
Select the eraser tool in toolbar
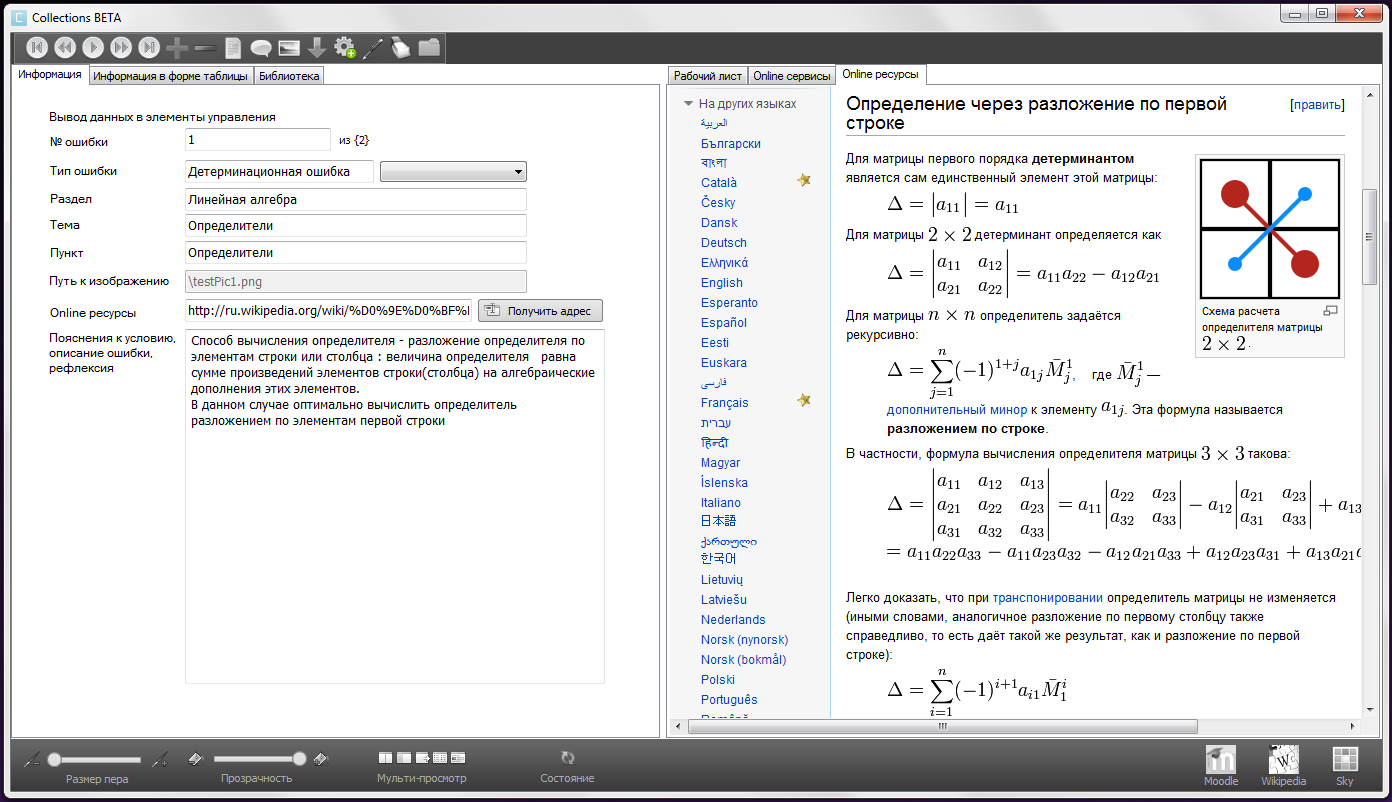[401, 47]
